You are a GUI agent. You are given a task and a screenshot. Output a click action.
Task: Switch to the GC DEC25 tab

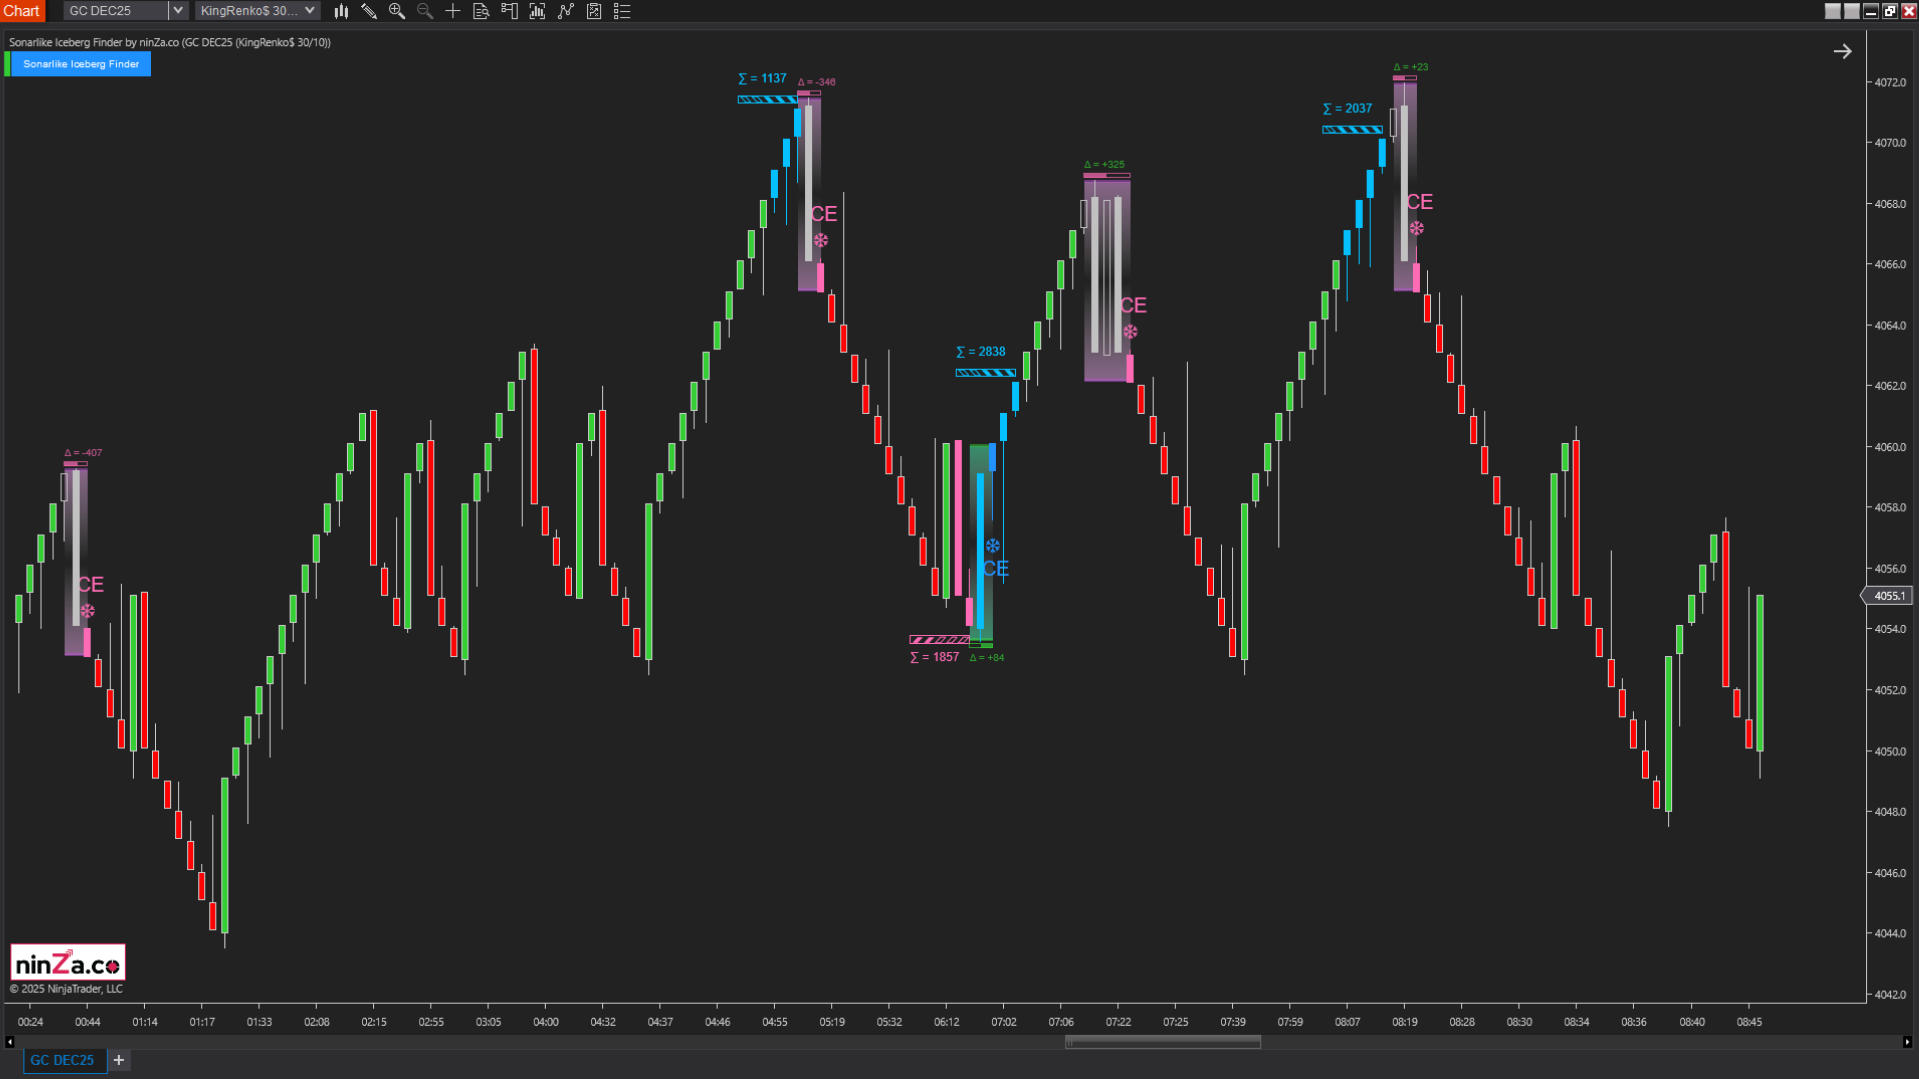[x=63, y=1060]
